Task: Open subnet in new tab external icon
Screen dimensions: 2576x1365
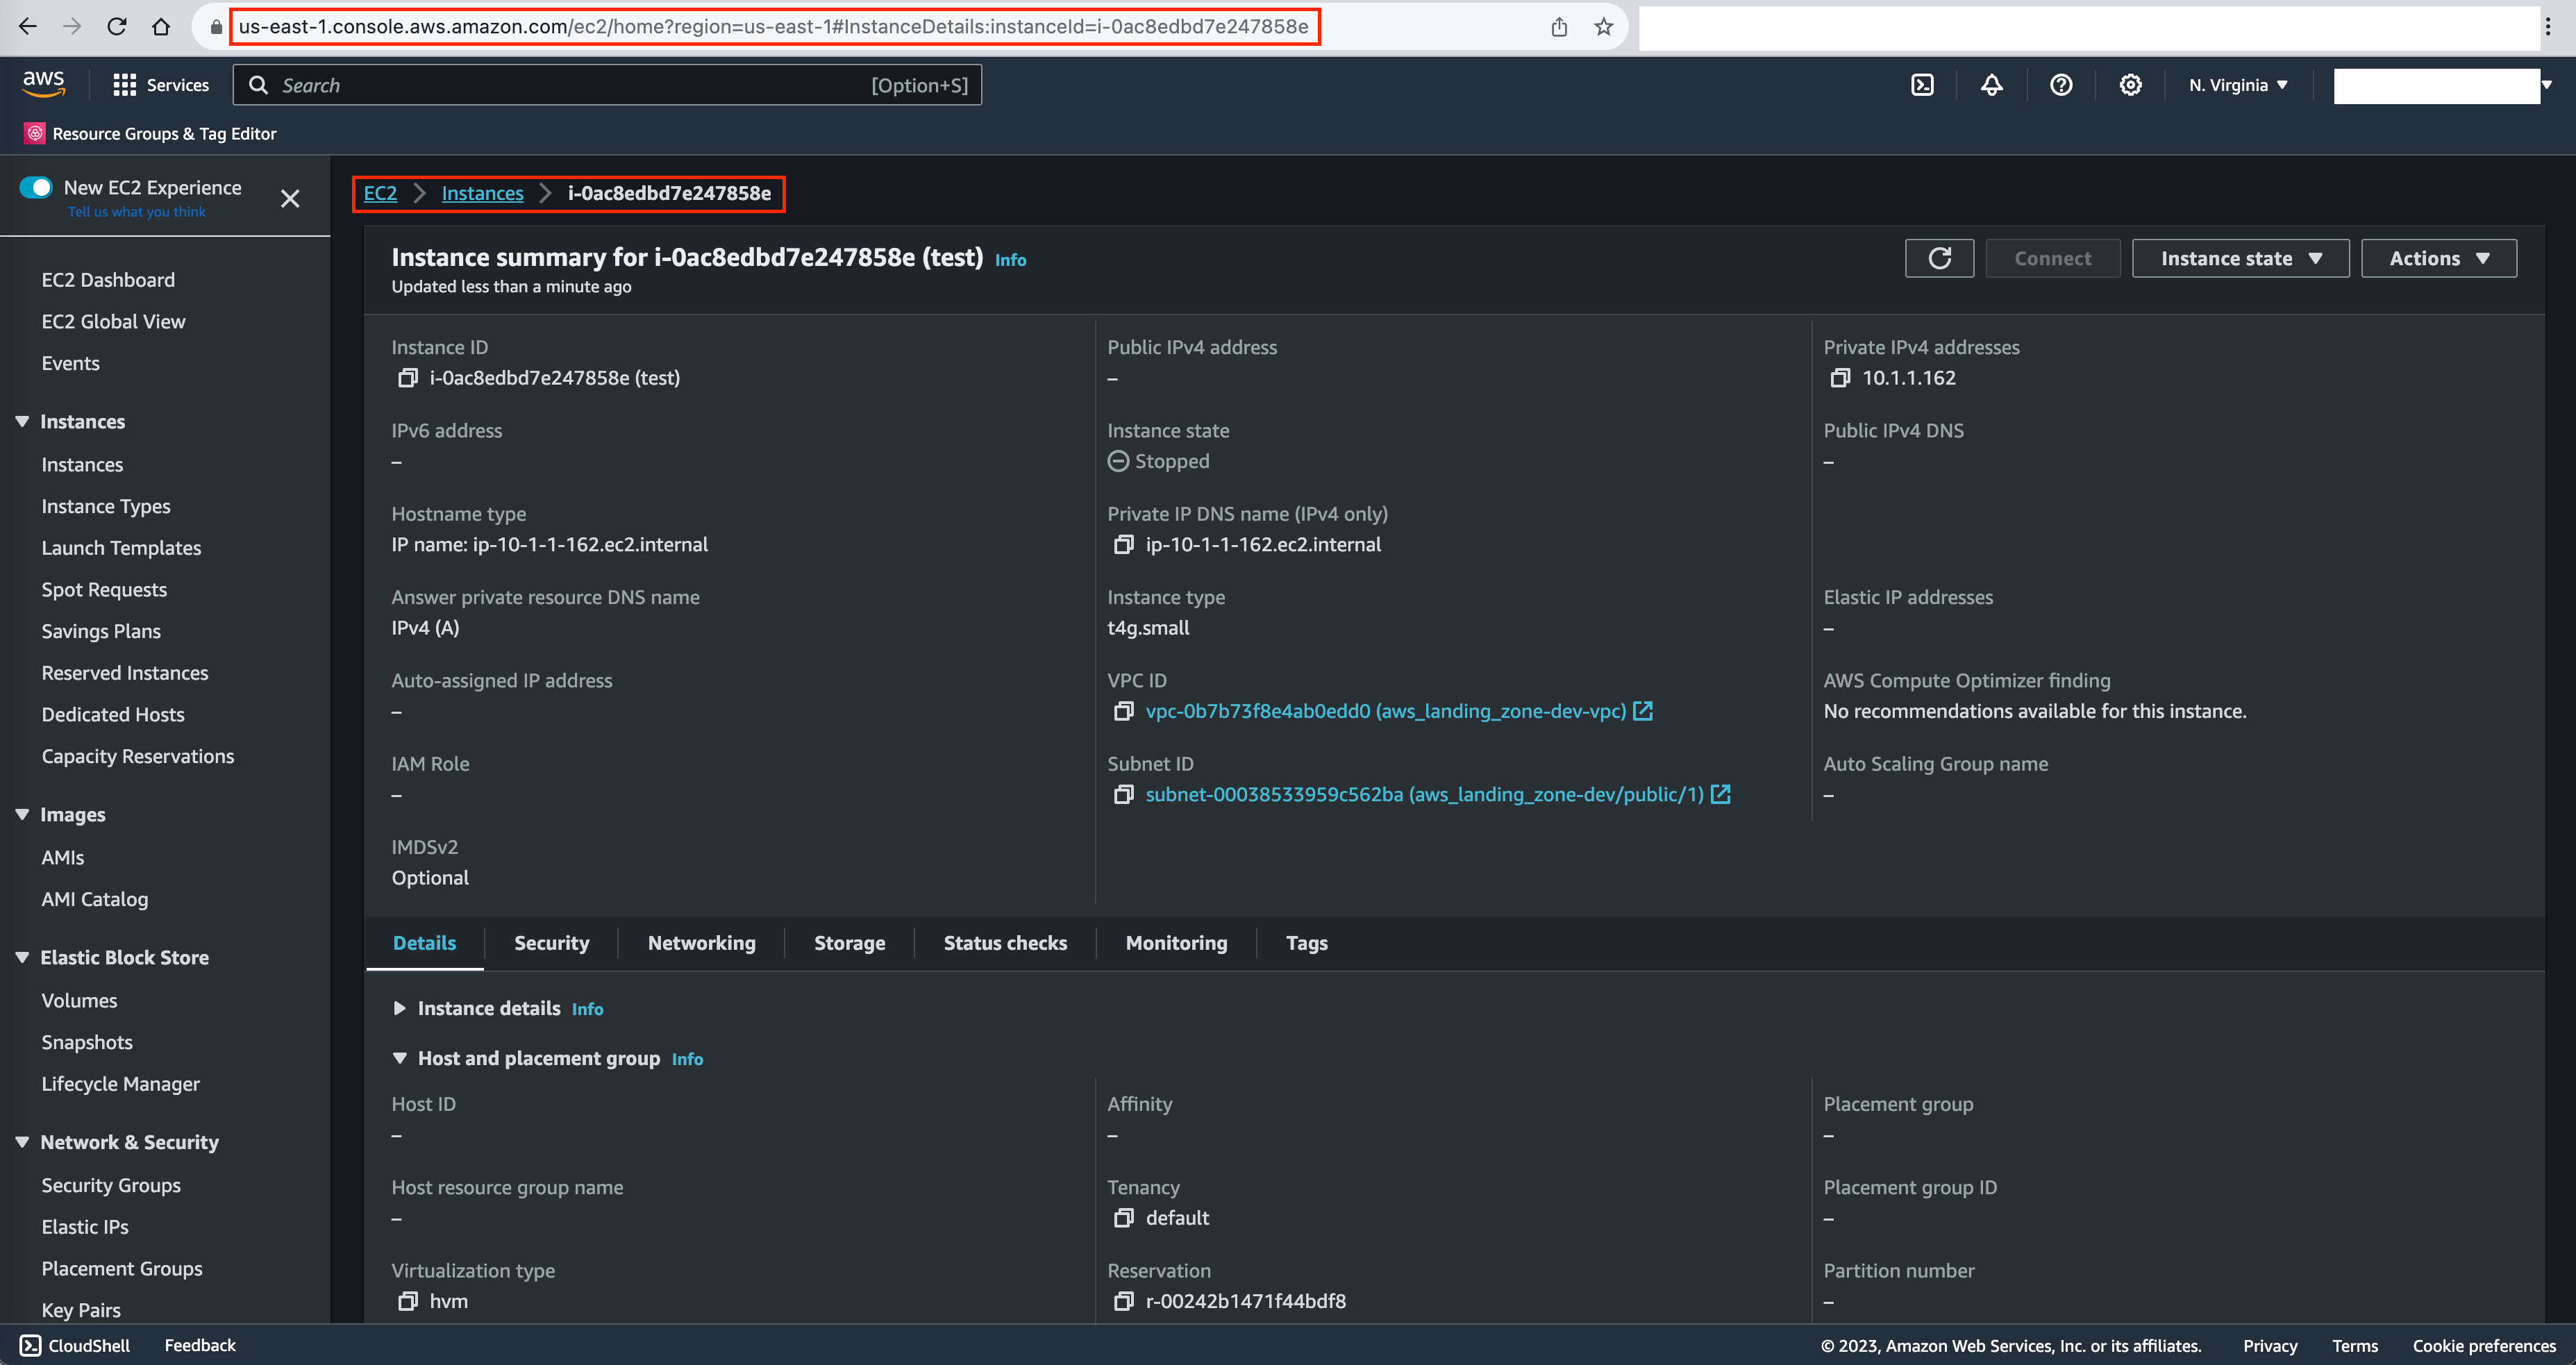Action: [x=1720, y=794]
